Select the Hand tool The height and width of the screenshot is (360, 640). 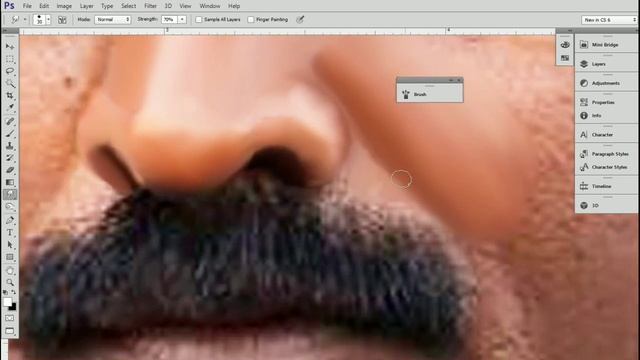click(10, 271)
